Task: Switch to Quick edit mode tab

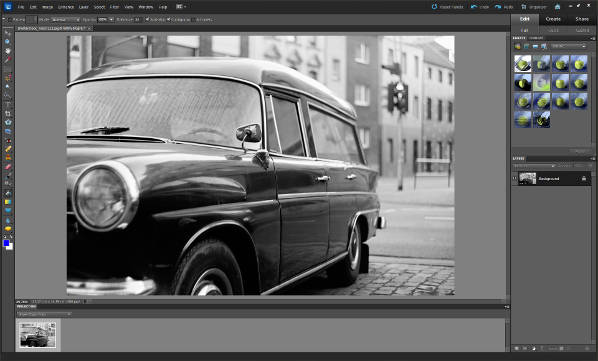Action: (x=554, y=30)
